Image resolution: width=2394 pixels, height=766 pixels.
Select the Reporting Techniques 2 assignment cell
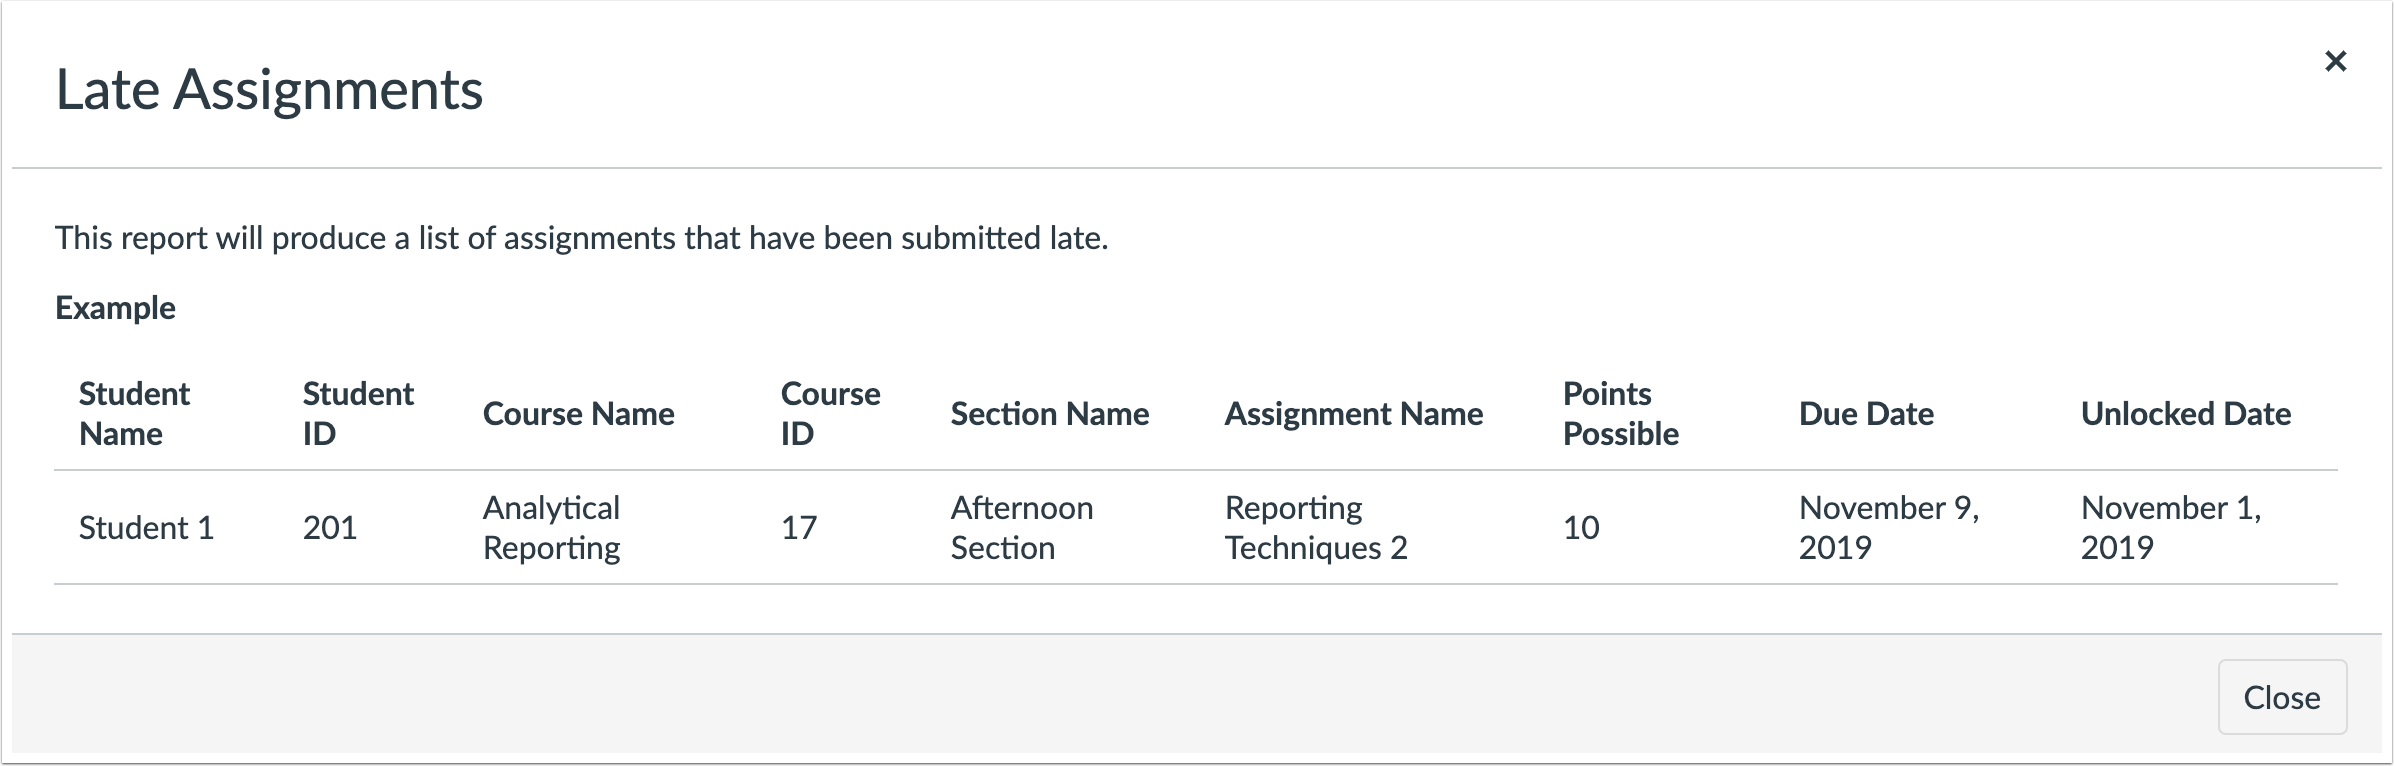point(1315,527)
